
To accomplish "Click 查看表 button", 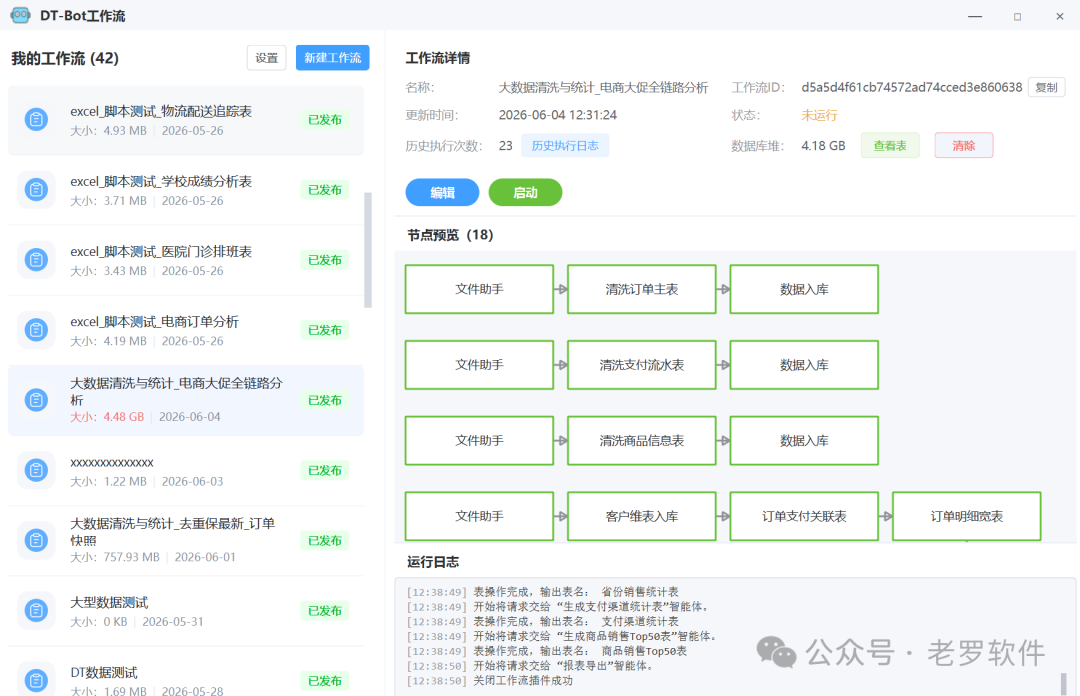I will (890, 145).
